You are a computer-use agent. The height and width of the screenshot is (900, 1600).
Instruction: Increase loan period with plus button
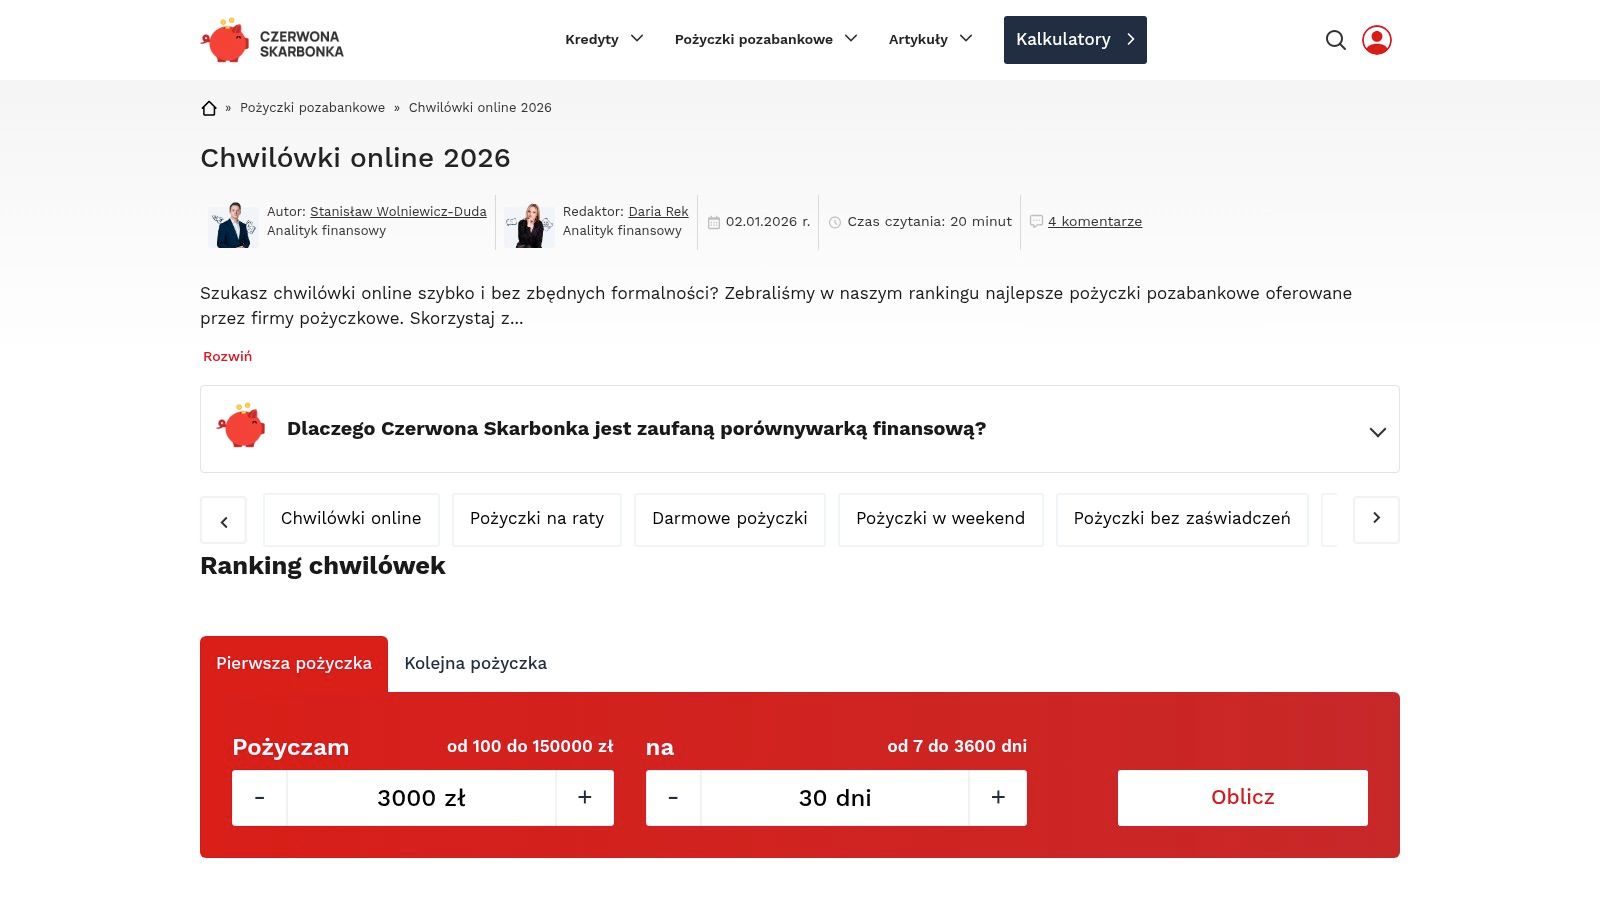[x=998, y=798]
